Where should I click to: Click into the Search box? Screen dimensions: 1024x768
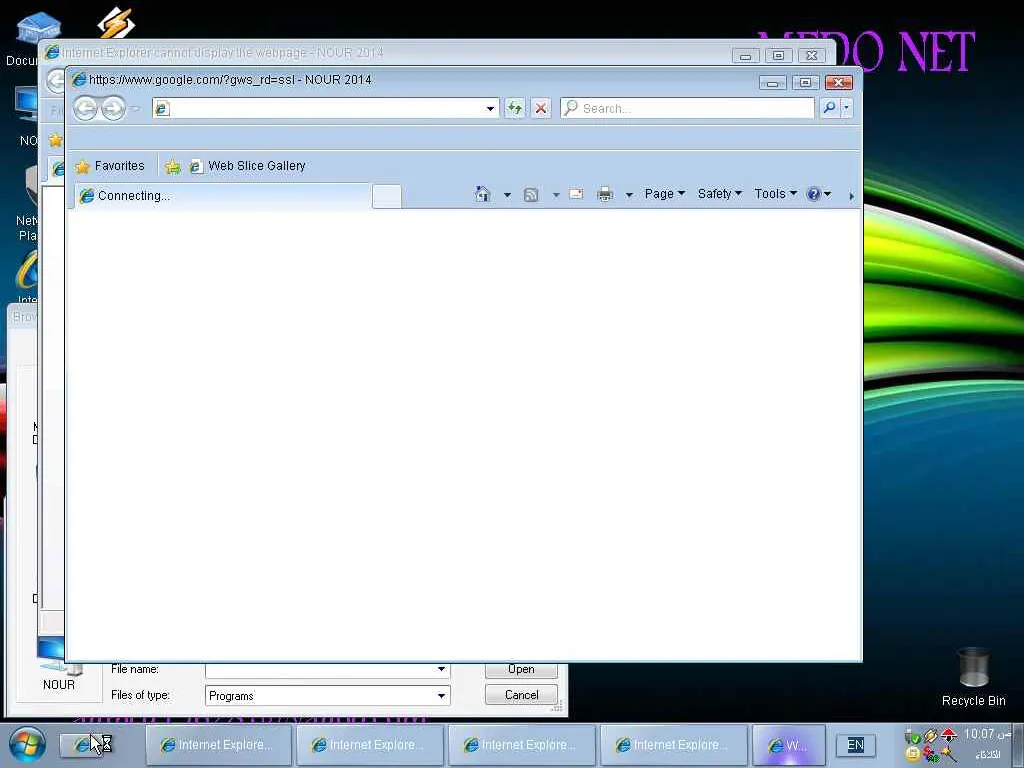click(687, 108)
